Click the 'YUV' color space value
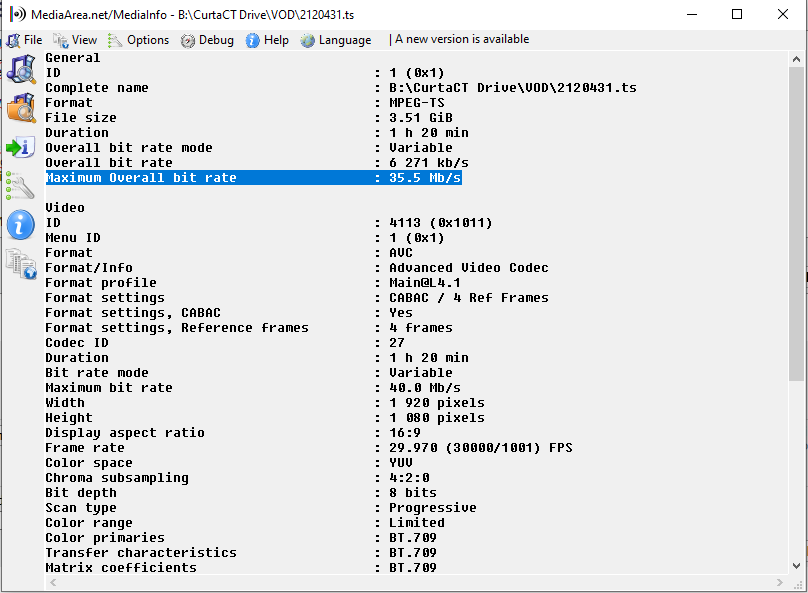The image size is (808, 593). (400, 463)
